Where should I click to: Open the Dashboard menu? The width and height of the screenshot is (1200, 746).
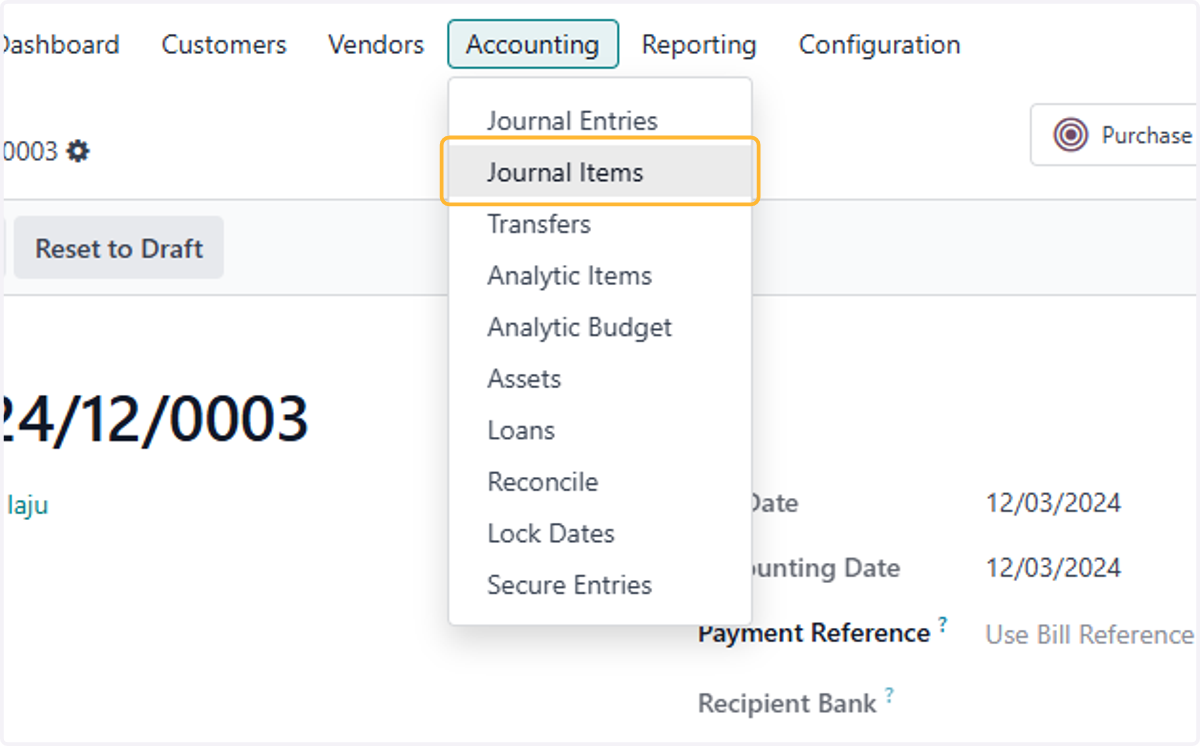pyautogui.click(x=60, y=44)
